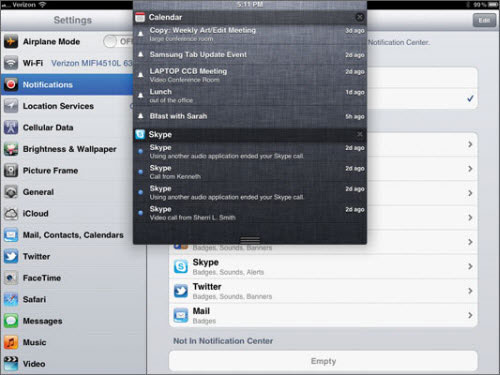Tap the Picture Frame icon
The image size is (500, 375).
point(11,170)
